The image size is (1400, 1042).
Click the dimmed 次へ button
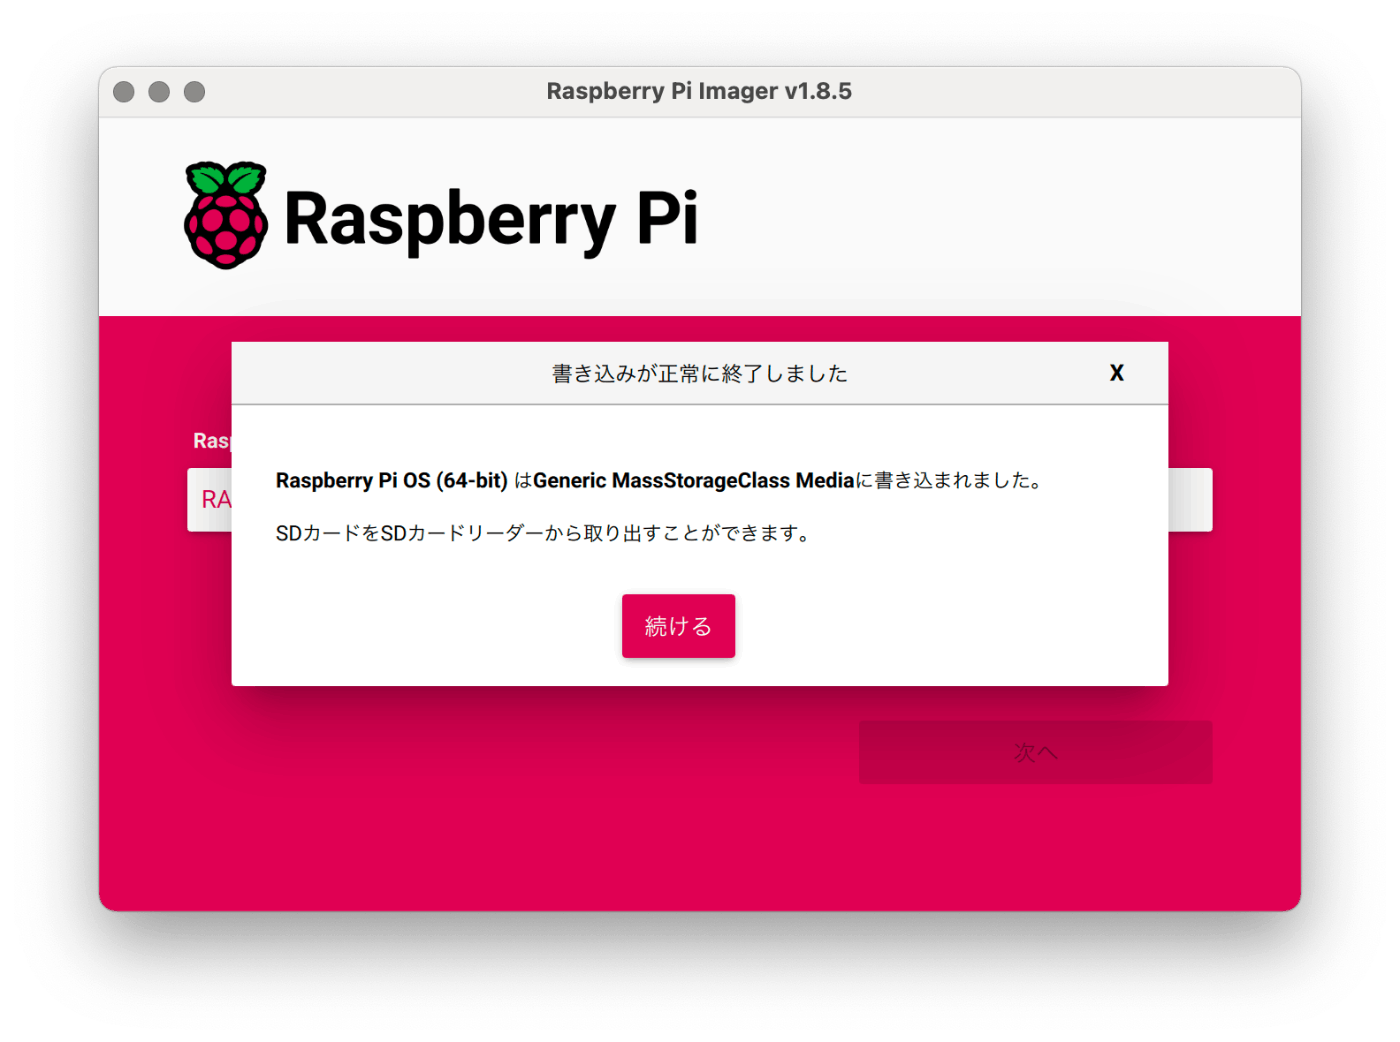click(x=1035, y=752)
